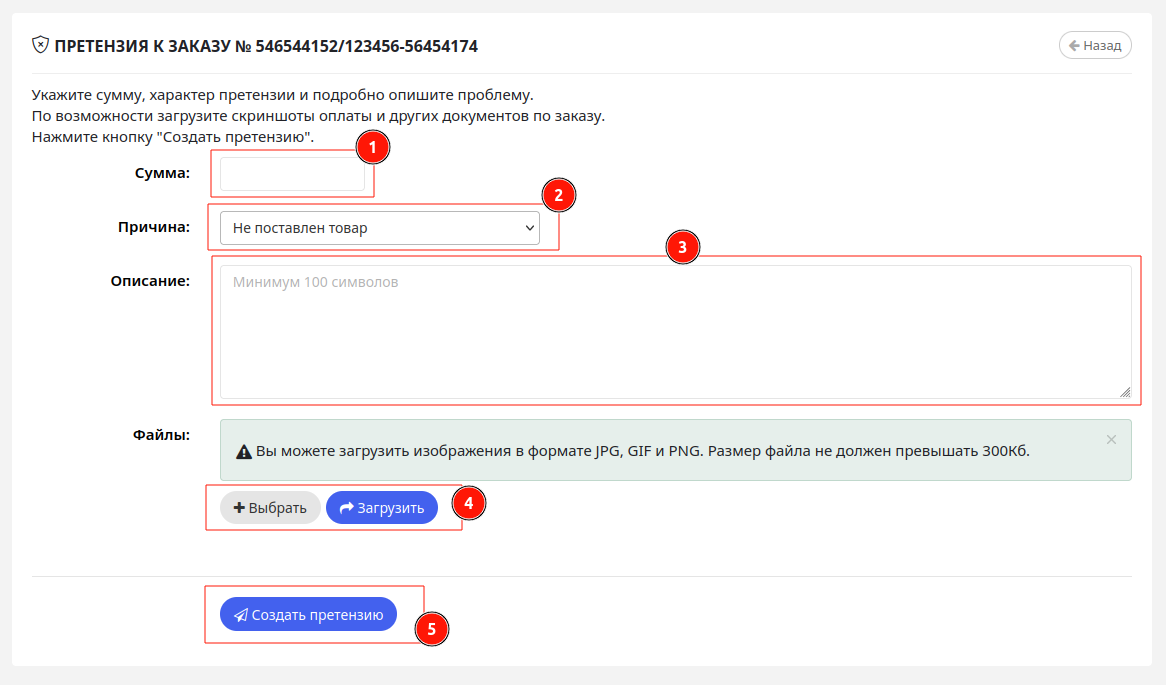Click the arrow icon on the Загрузить button
The height and width of the screenshot is (685, 1166).
[x=346, y=508]
